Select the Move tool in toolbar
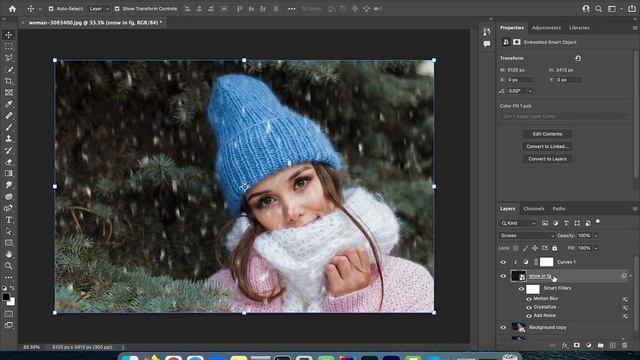Screen dimensions: 640x360 [x=9, y=35]
